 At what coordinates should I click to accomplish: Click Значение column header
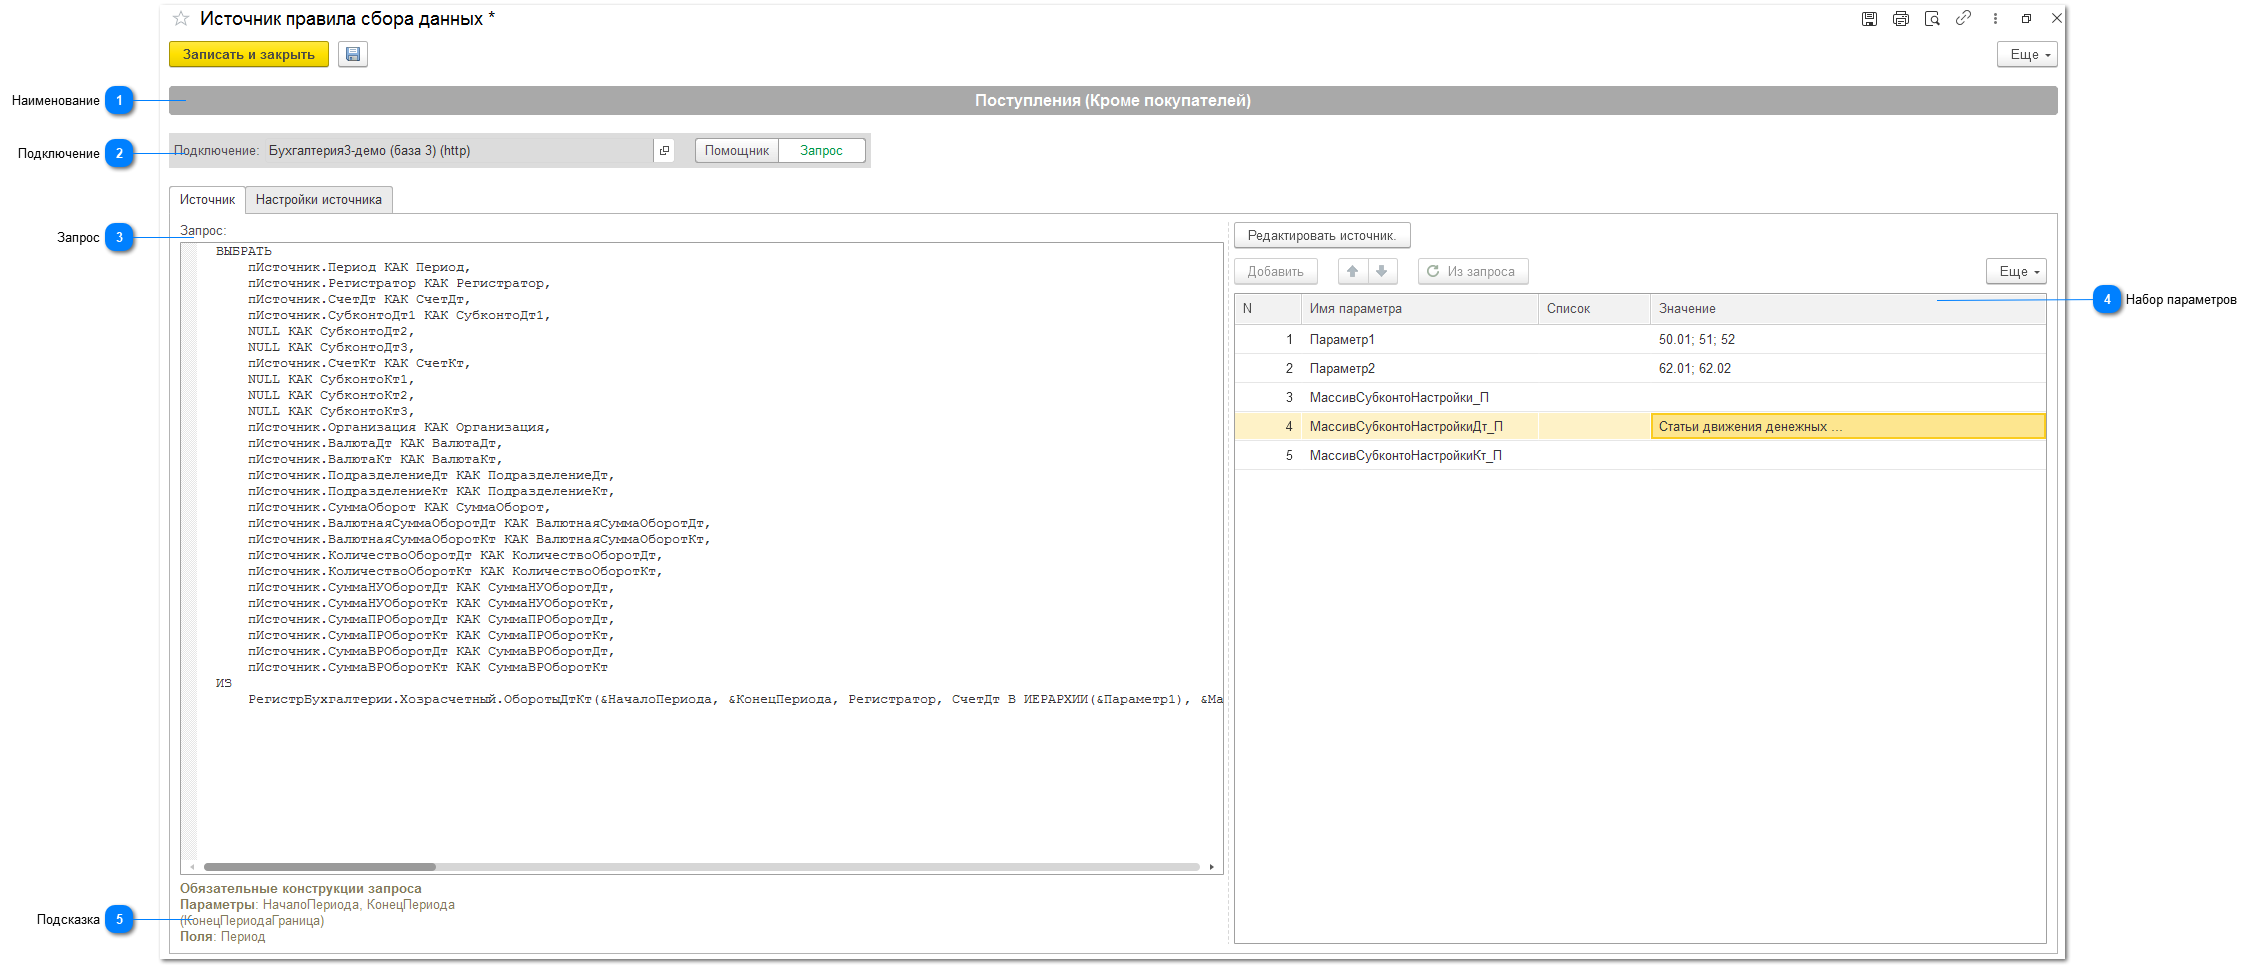pyautogui.click(x=1848, y=309)
